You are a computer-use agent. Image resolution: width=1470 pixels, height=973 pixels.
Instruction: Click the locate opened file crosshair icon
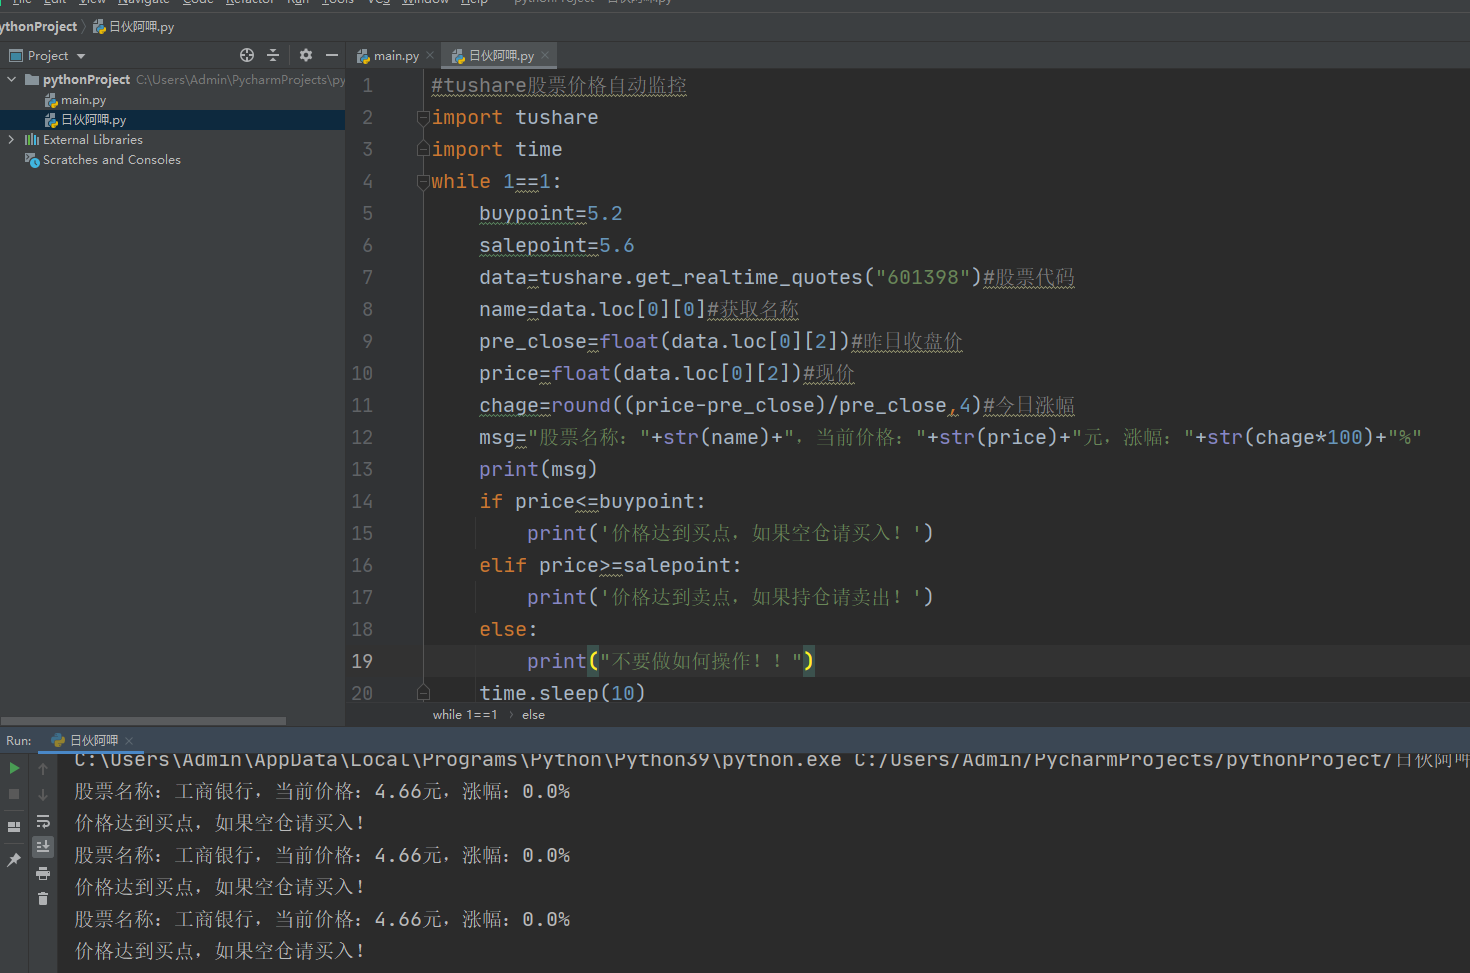(247, 56)
